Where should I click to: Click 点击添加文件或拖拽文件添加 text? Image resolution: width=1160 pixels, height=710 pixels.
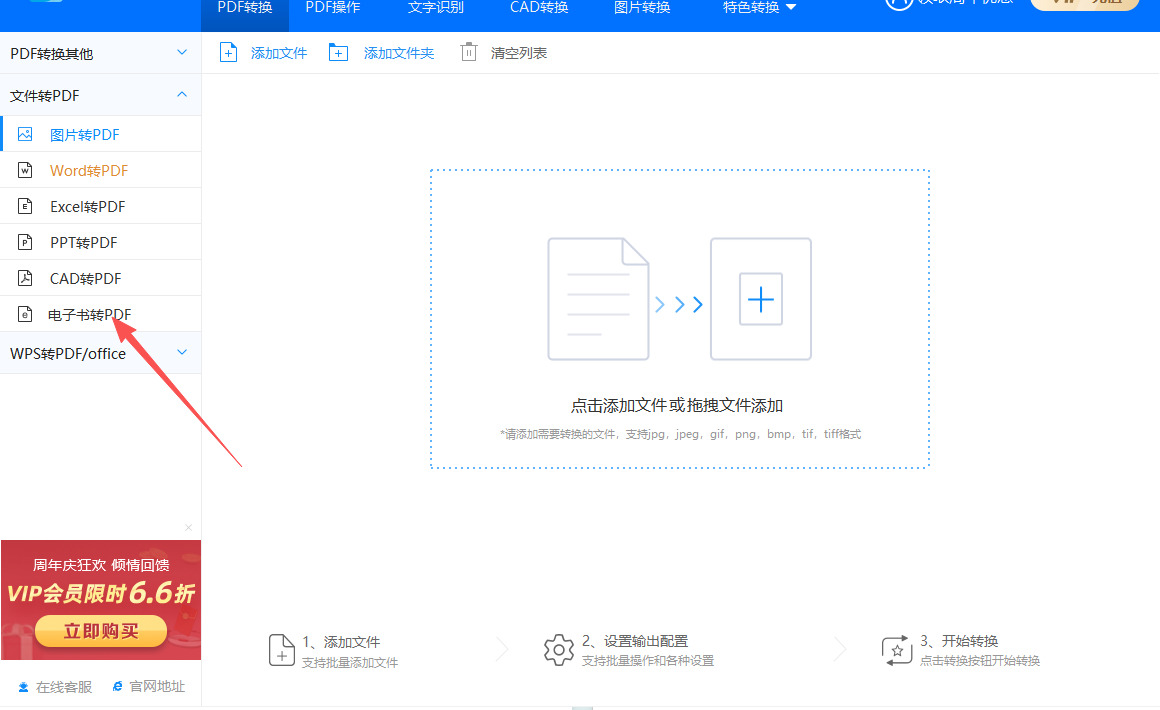coord(677,405)
